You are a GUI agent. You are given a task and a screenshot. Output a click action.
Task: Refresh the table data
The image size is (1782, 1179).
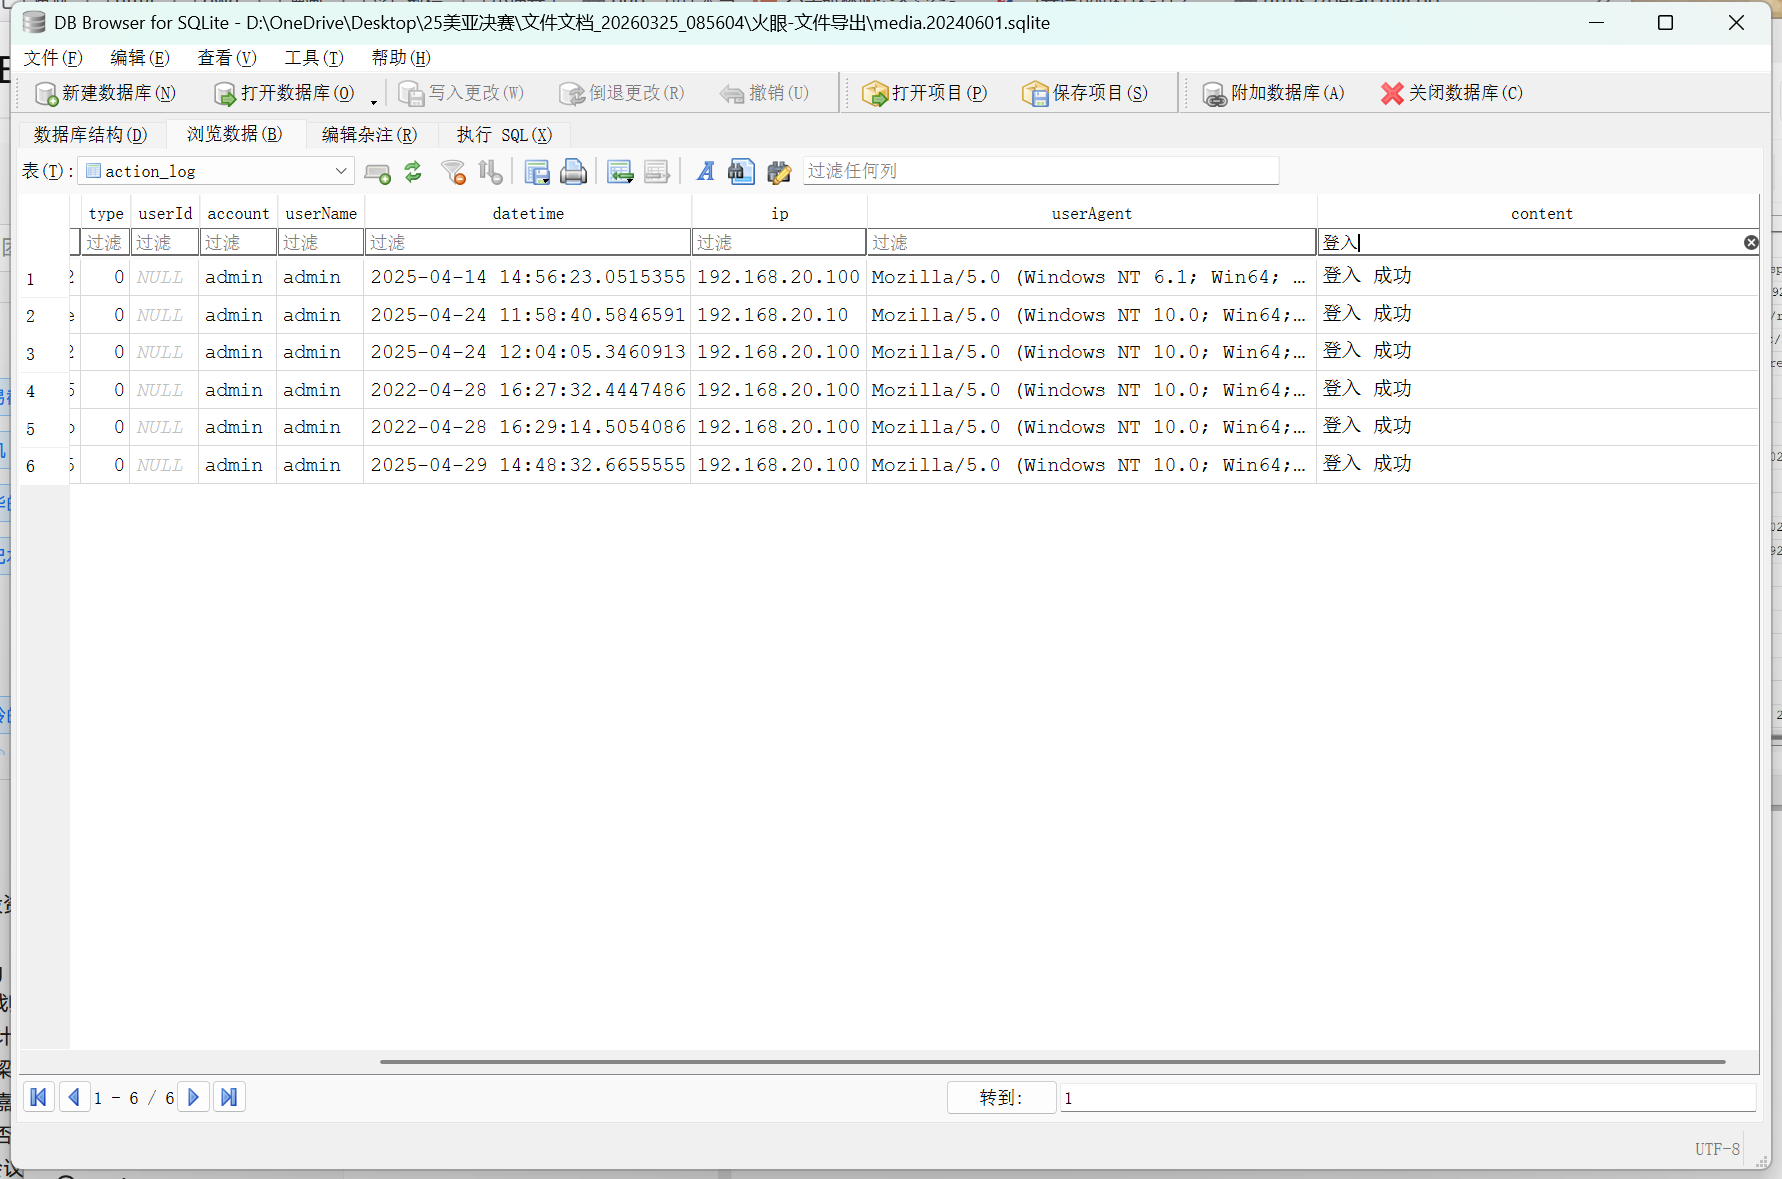(413, 172)
